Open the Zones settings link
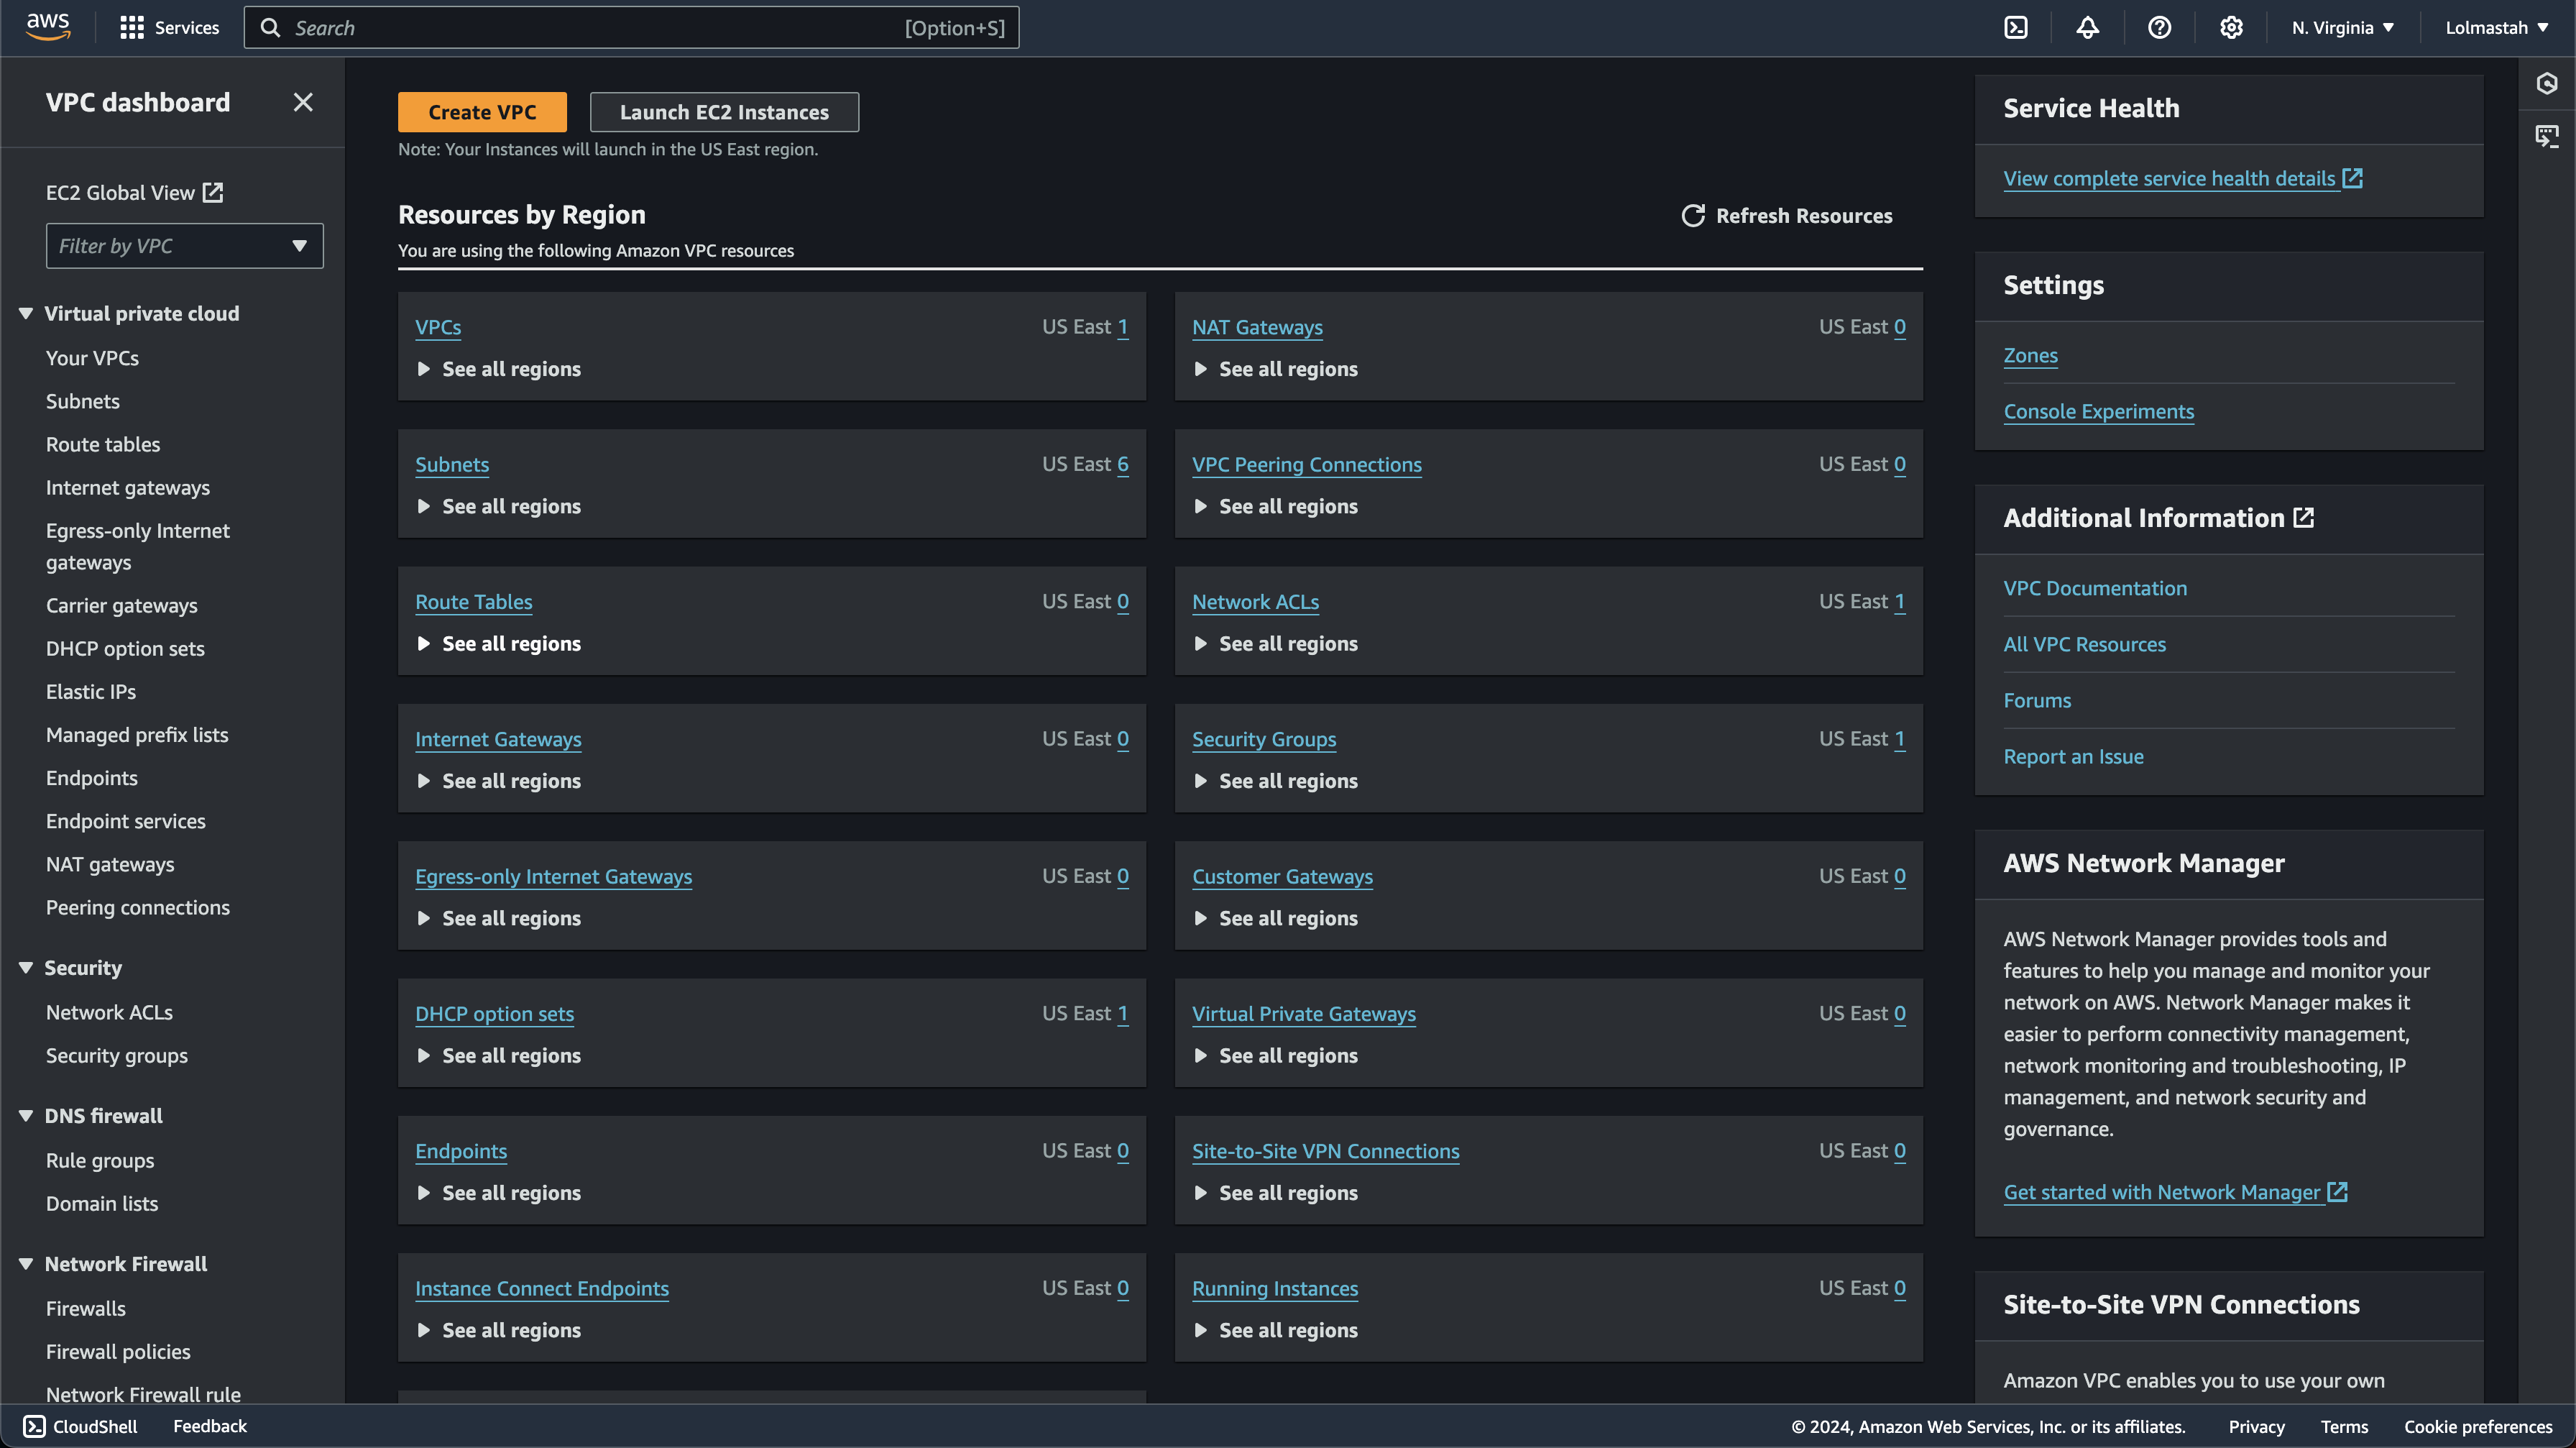Viewport: 2576px width, 1448px height. [2030, 355]
